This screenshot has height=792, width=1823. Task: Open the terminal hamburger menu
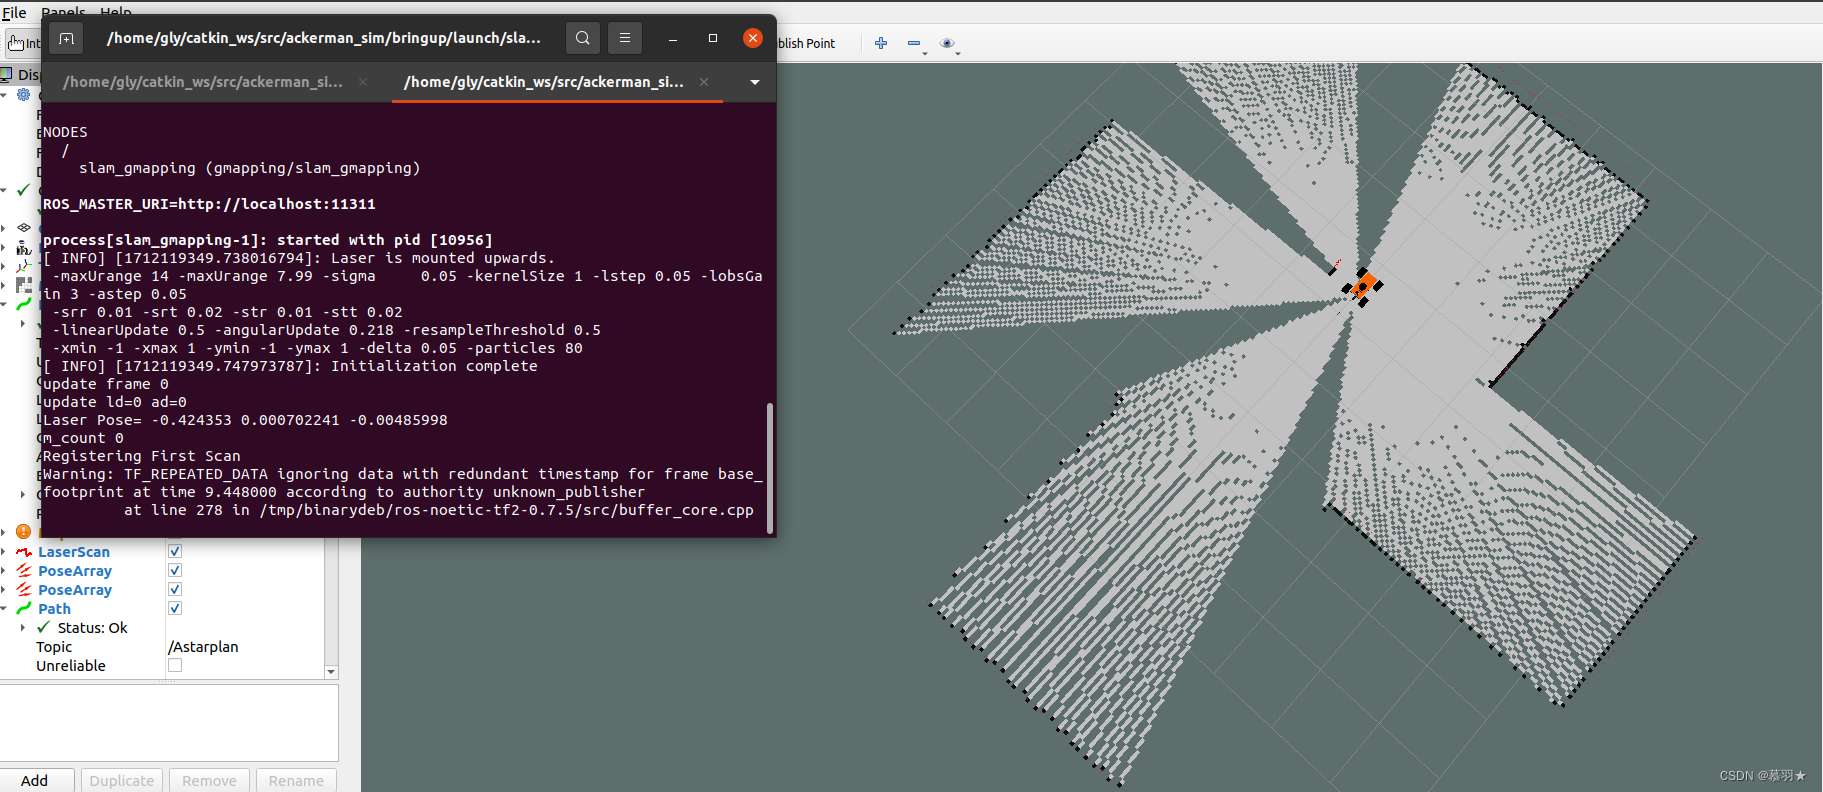(x=625, y=39)
